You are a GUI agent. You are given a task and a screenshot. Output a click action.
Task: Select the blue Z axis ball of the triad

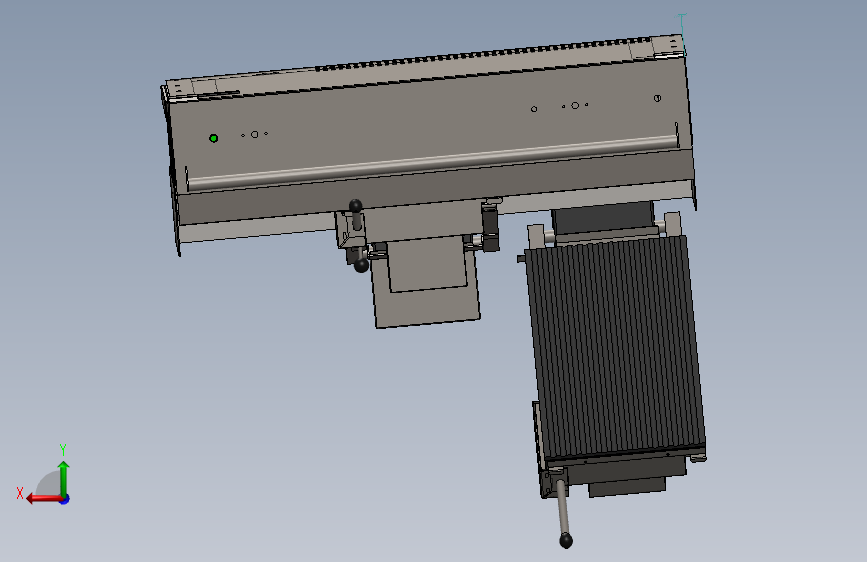[x=65, y=499]
